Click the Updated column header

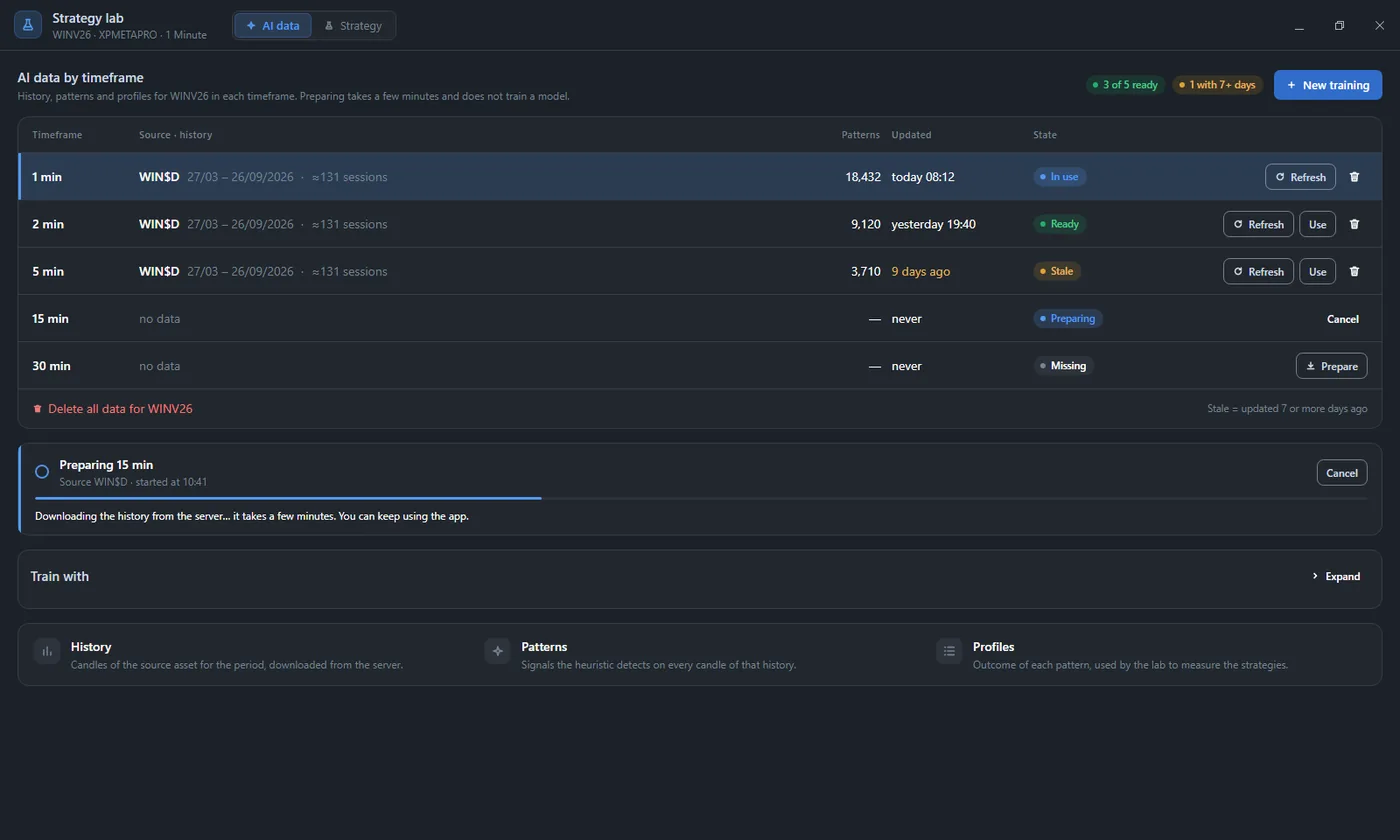[x=911, y=135]
